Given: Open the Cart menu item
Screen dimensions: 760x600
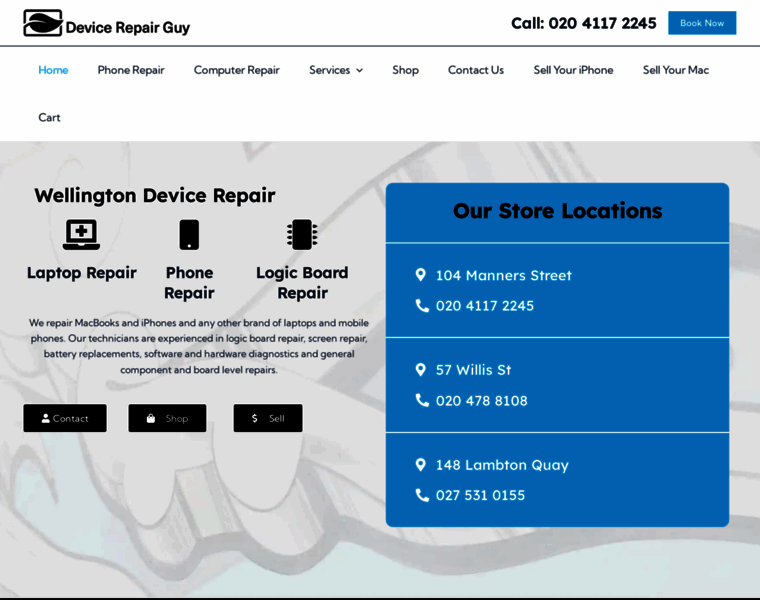Looking at the screenshot, I should point(49,118).
